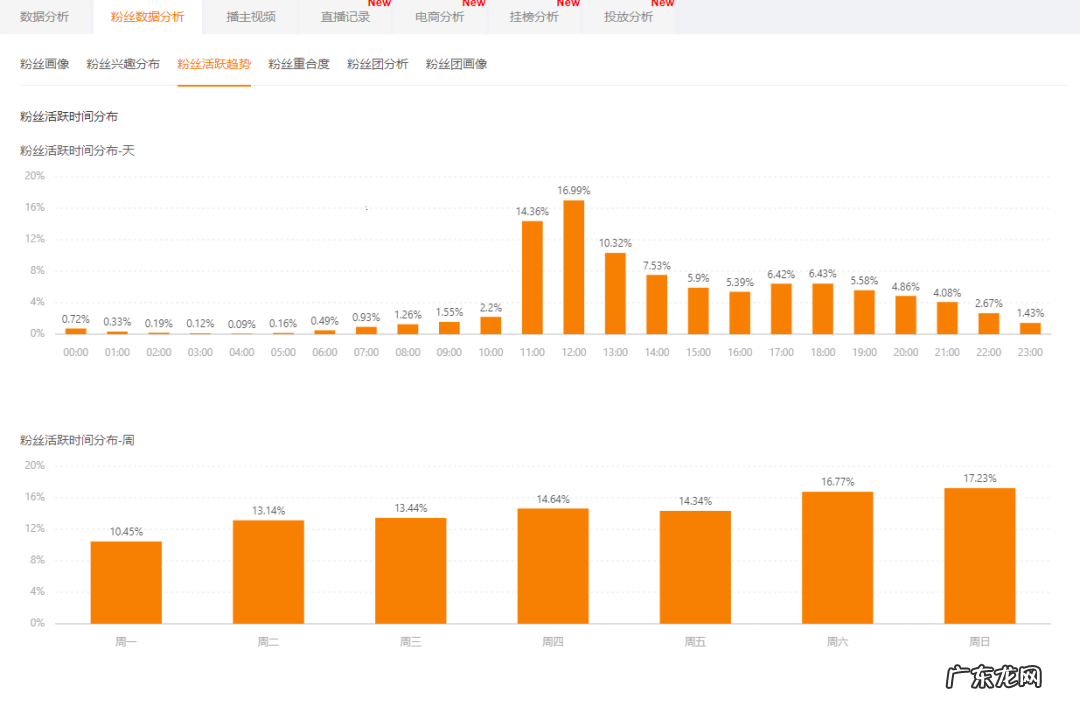The height and width of the screenshot is (706, 1080).
Task: Click the New badge on 直播记录
Action: pyautogui.click(x=379, y=4)
